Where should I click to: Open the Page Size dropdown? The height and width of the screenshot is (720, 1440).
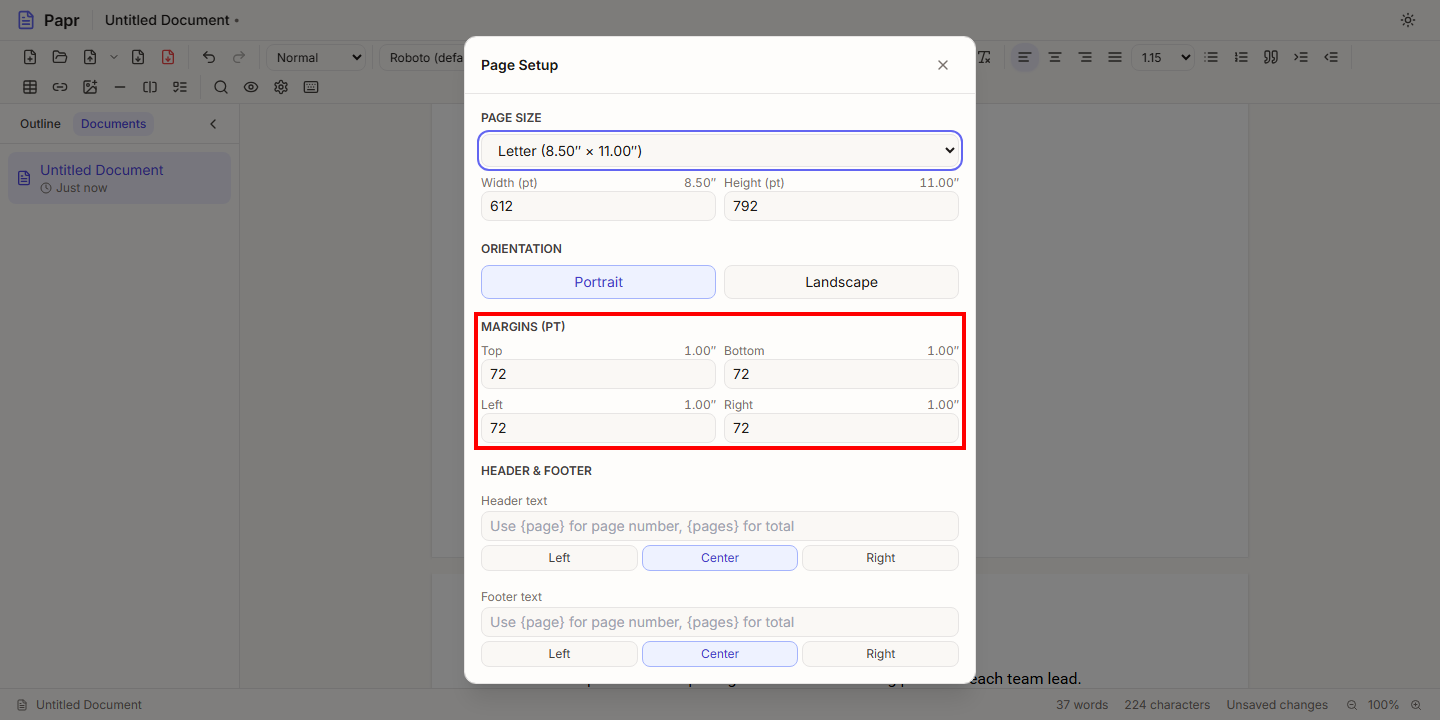tap(720, 151)
